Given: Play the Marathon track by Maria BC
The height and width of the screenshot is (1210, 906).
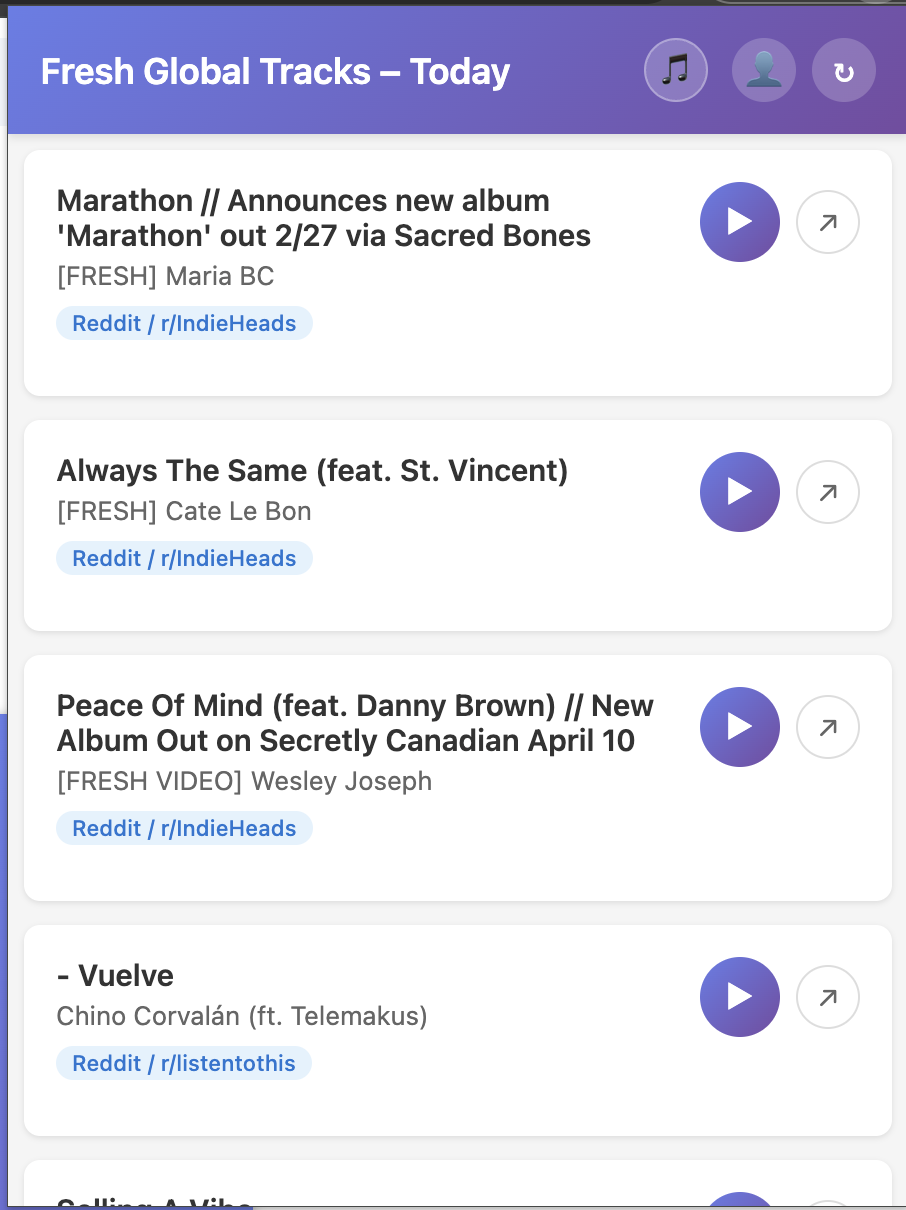Looking at the screenshot, I should pyautogui.click(x=740, y=222).
